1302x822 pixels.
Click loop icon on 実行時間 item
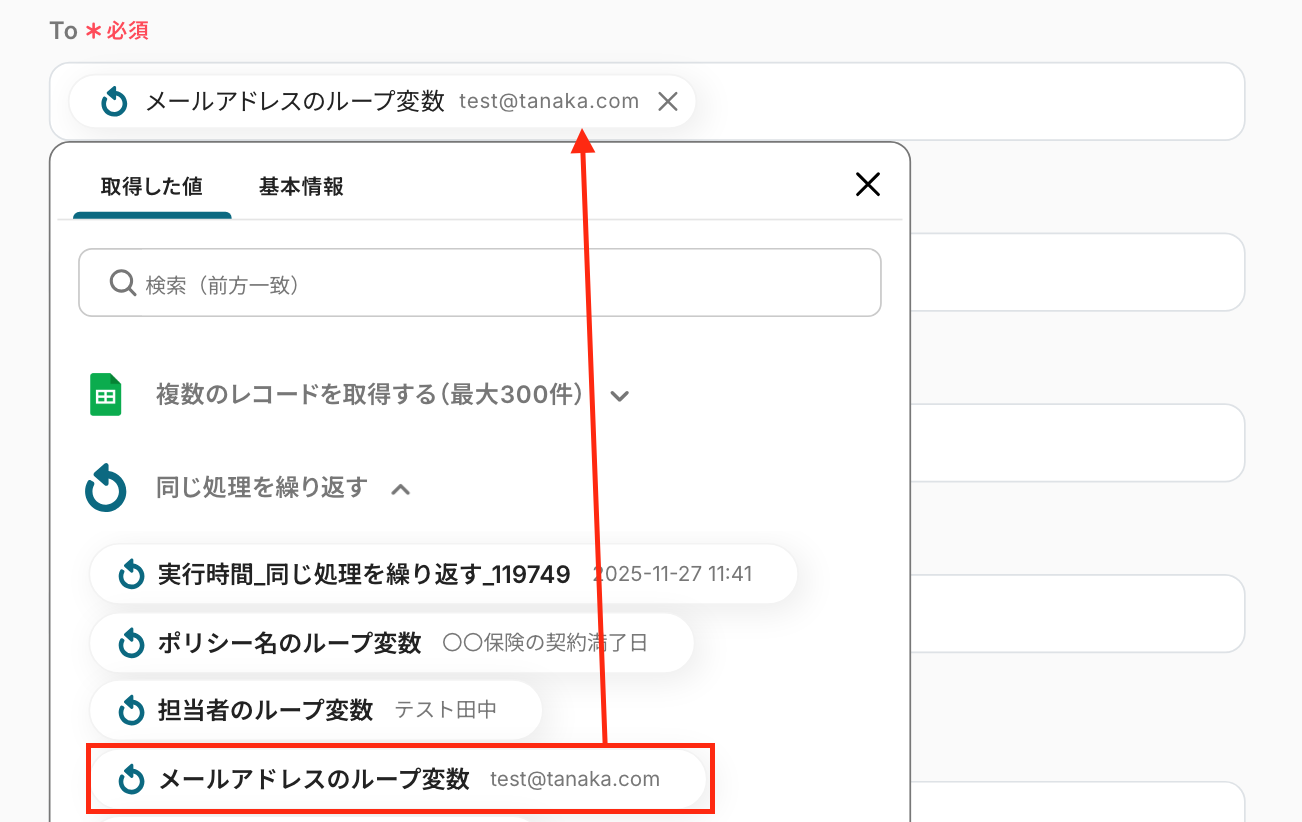coord(132,575)
